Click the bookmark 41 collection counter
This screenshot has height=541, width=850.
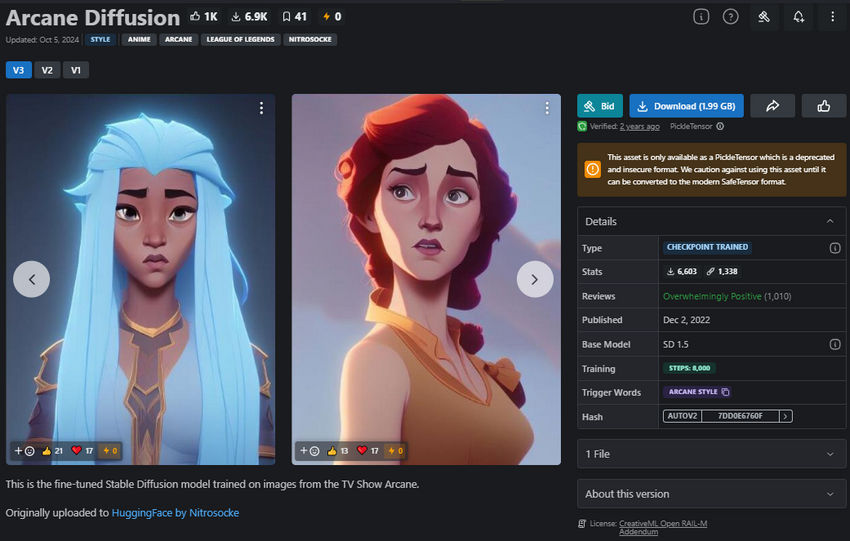tap(295, 17)
